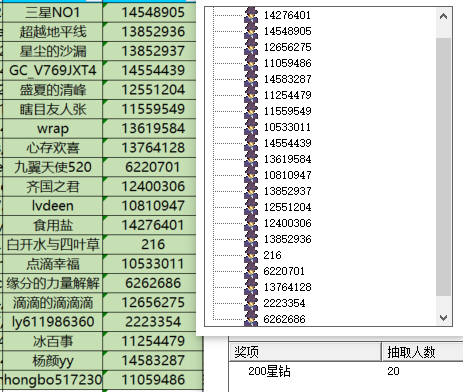Click the avatar icon beside 13619584 in list
Viewport: 463px width, 392px height.
pyautogui.click(x=251, y=159)
